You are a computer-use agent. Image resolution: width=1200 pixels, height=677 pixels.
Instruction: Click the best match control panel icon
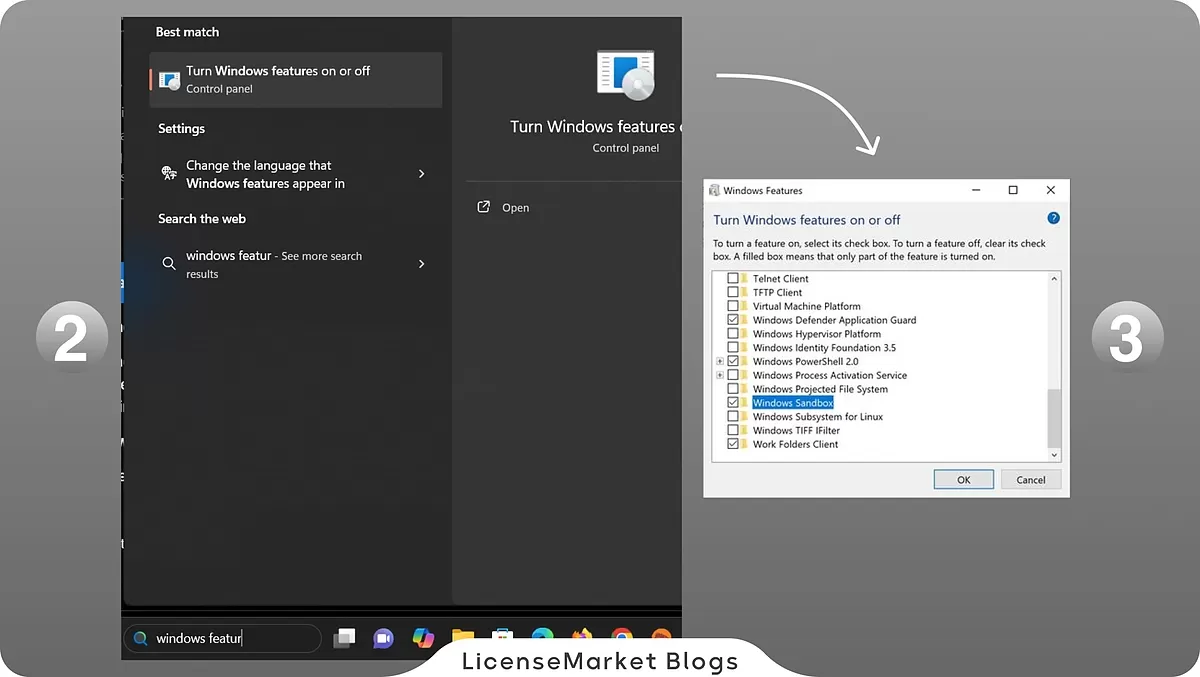(x=170, y=79)
